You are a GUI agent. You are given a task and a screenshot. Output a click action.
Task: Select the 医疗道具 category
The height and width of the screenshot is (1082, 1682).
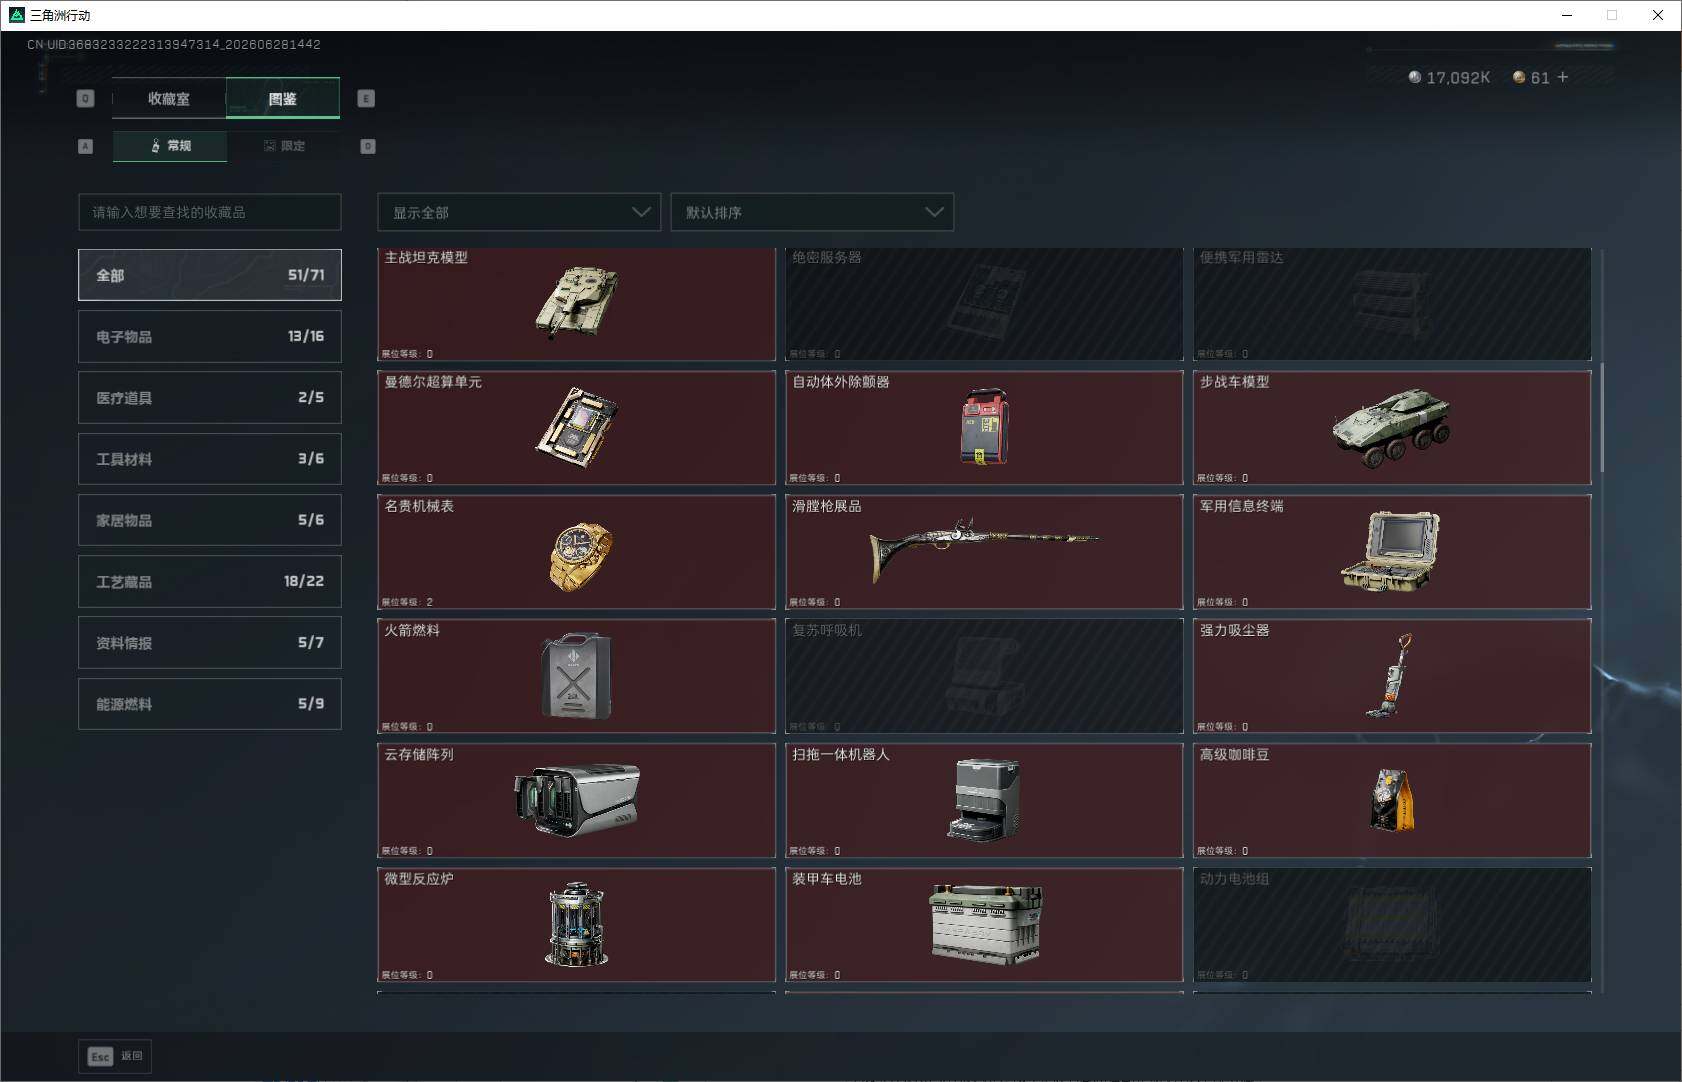(210, 397)
